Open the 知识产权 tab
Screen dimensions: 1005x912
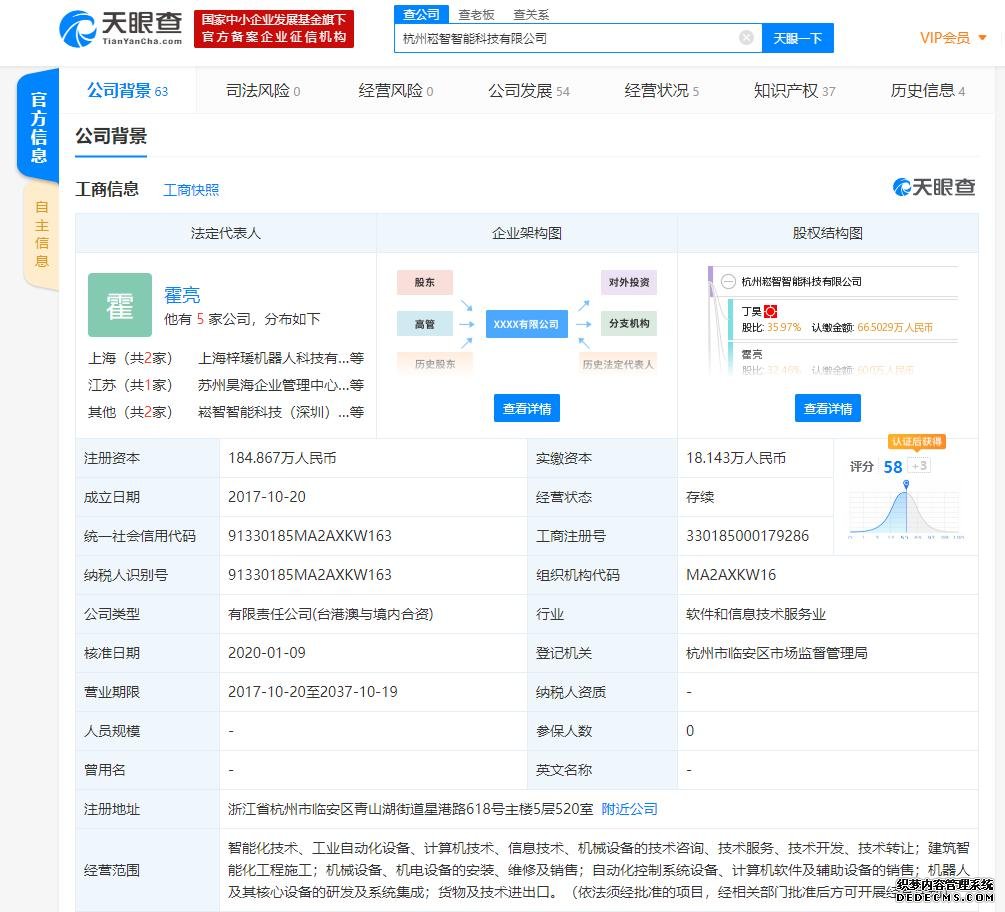pos(795,91)
